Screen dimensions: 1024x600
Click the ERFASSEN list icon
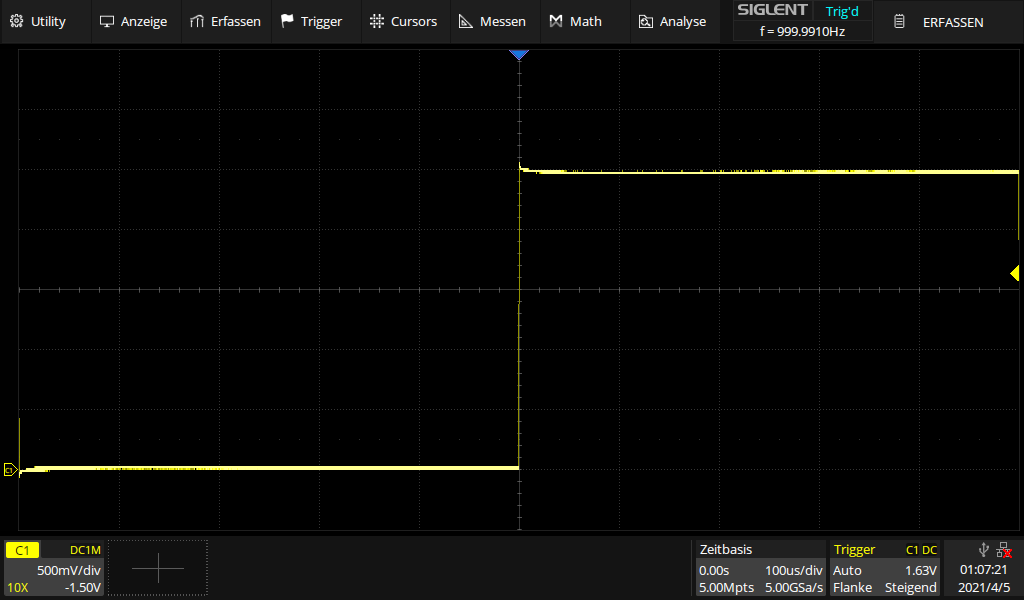(899, 22)
